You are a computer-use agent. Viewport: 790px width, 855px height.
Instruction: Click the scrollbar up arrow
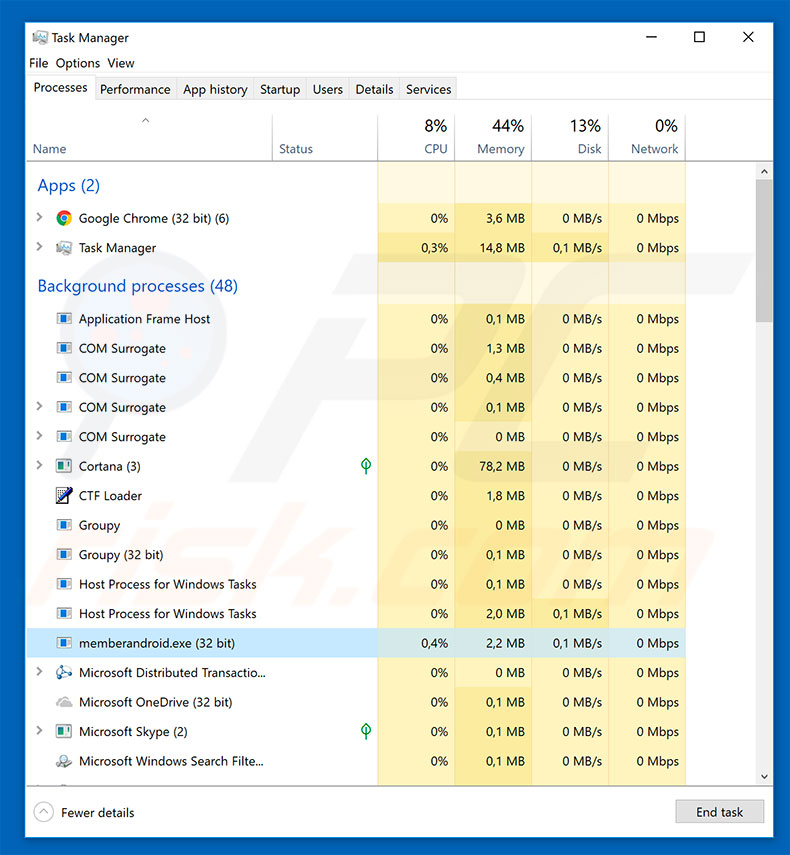point(764,171)
